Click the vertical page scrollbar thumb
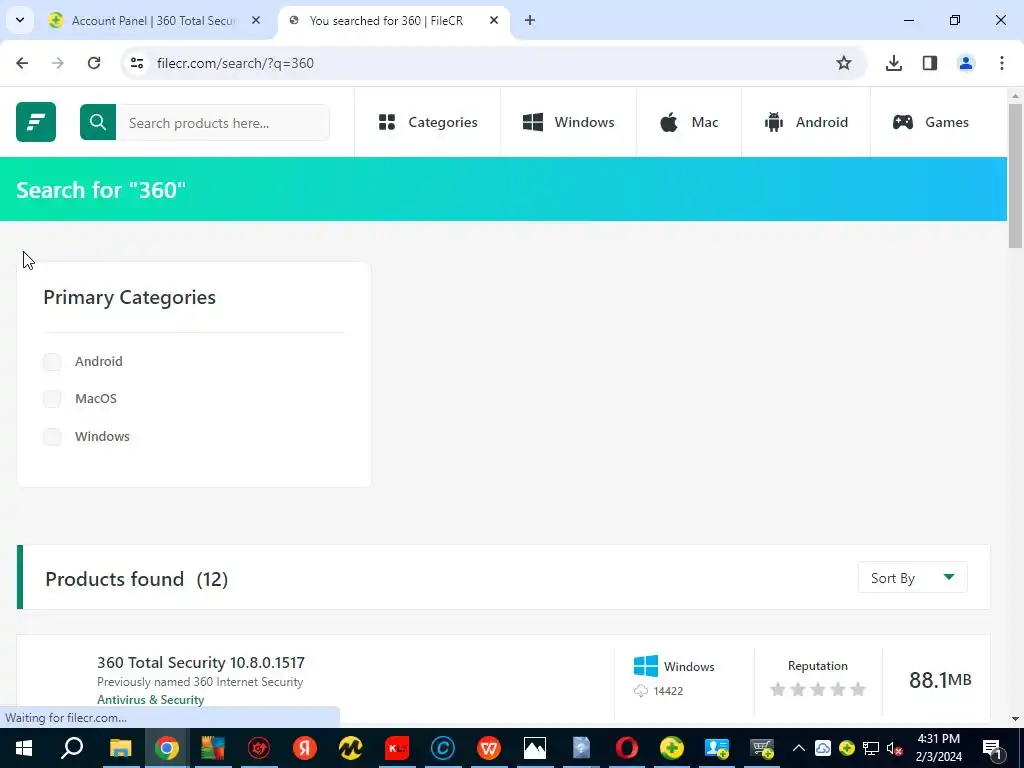This screenshot has width=1024, height=768. 1015,176
